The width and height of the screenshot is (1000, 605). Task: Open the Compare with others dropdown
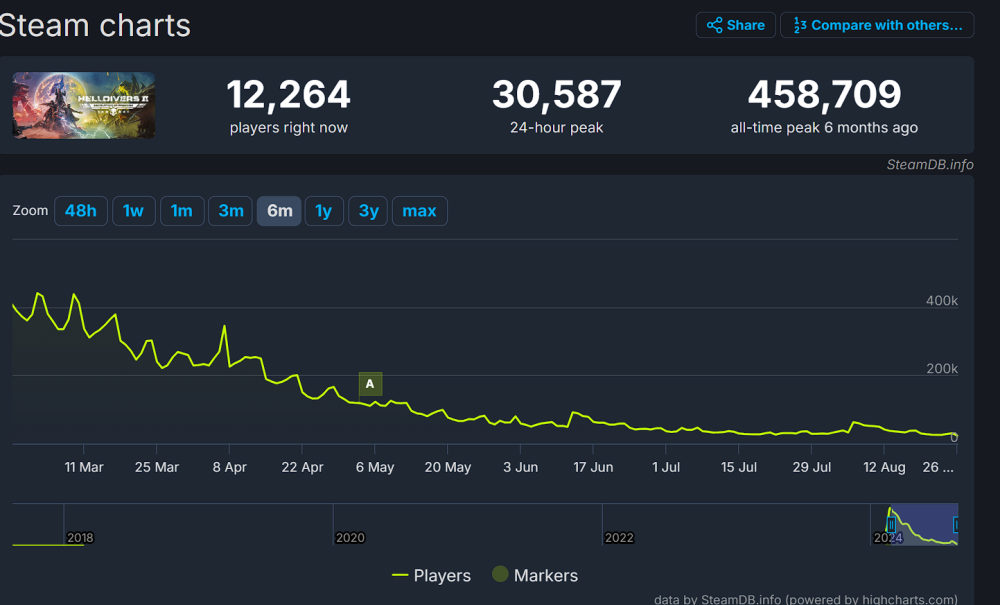click(x=877, y=25)
